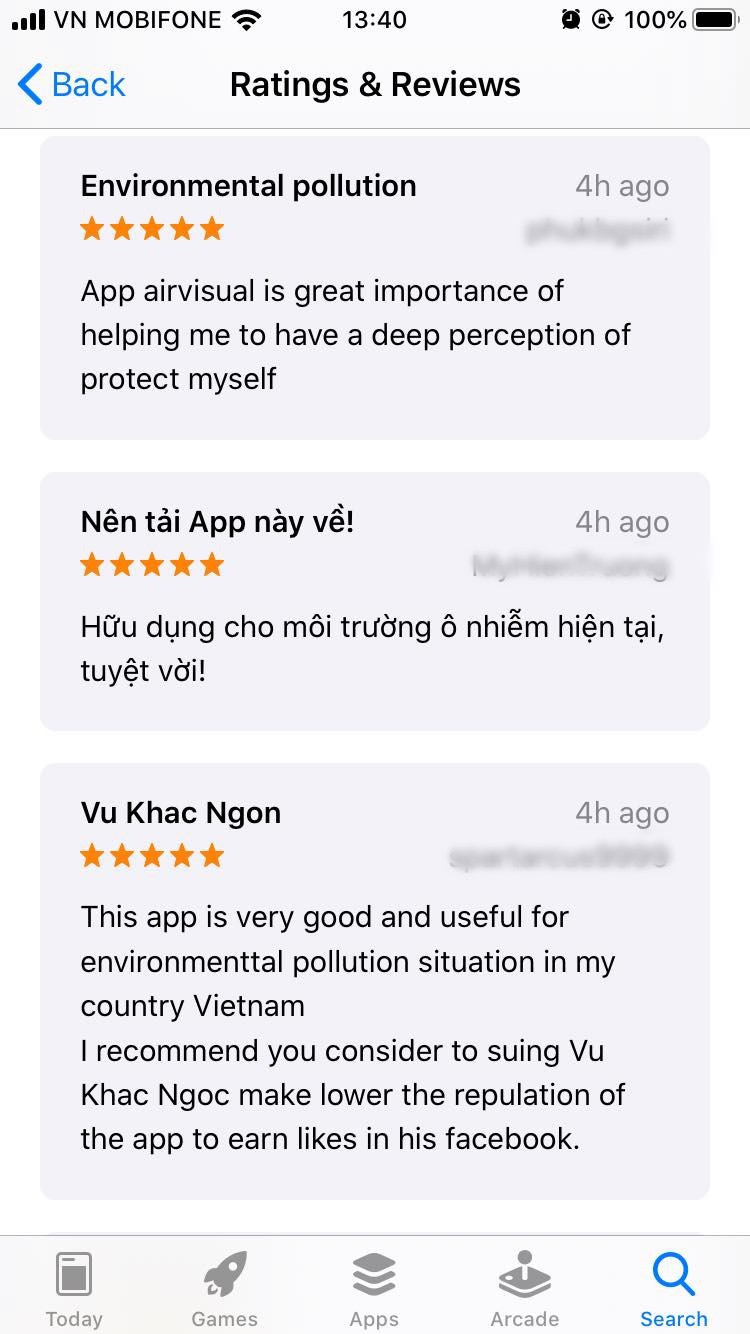Tap the signal strength bars
The image size is (750, 1334).
pyautogui.click(x=28, y=19)
